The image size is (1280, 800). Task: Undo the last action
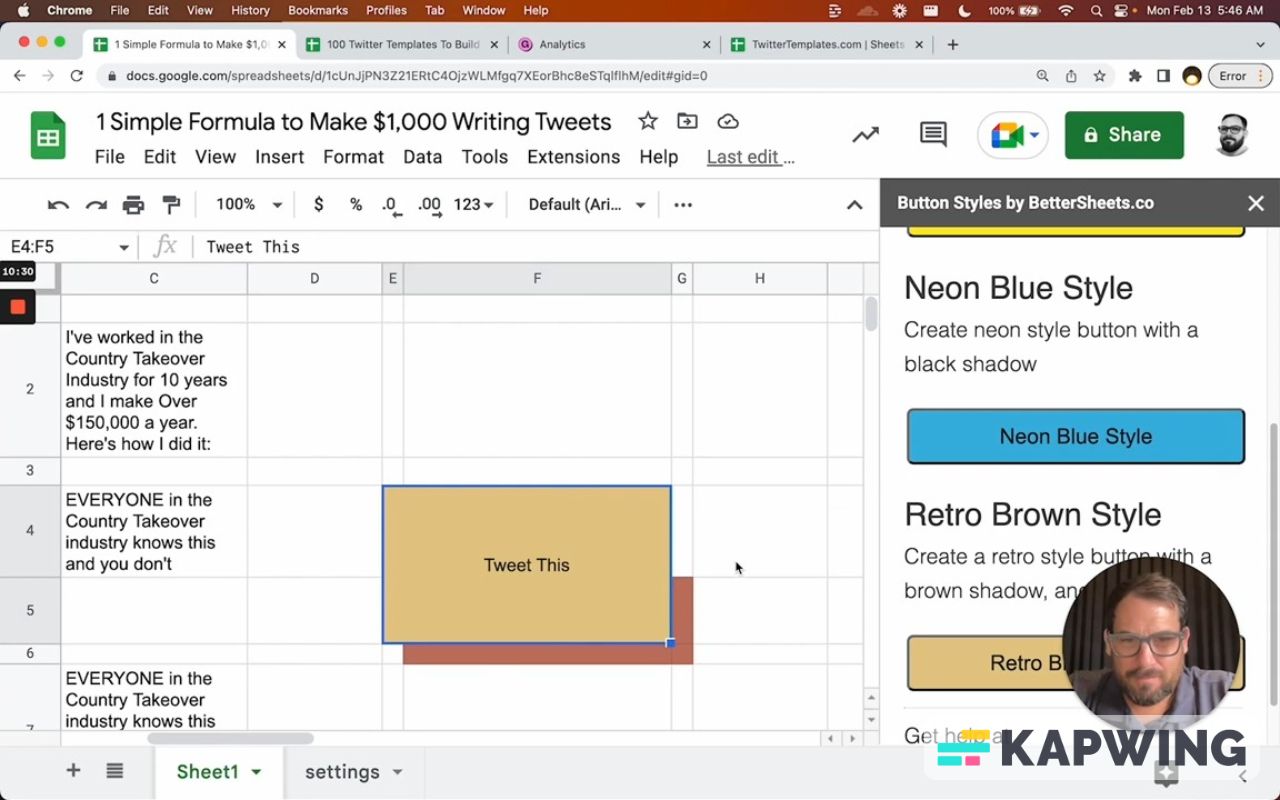[58, 205]
